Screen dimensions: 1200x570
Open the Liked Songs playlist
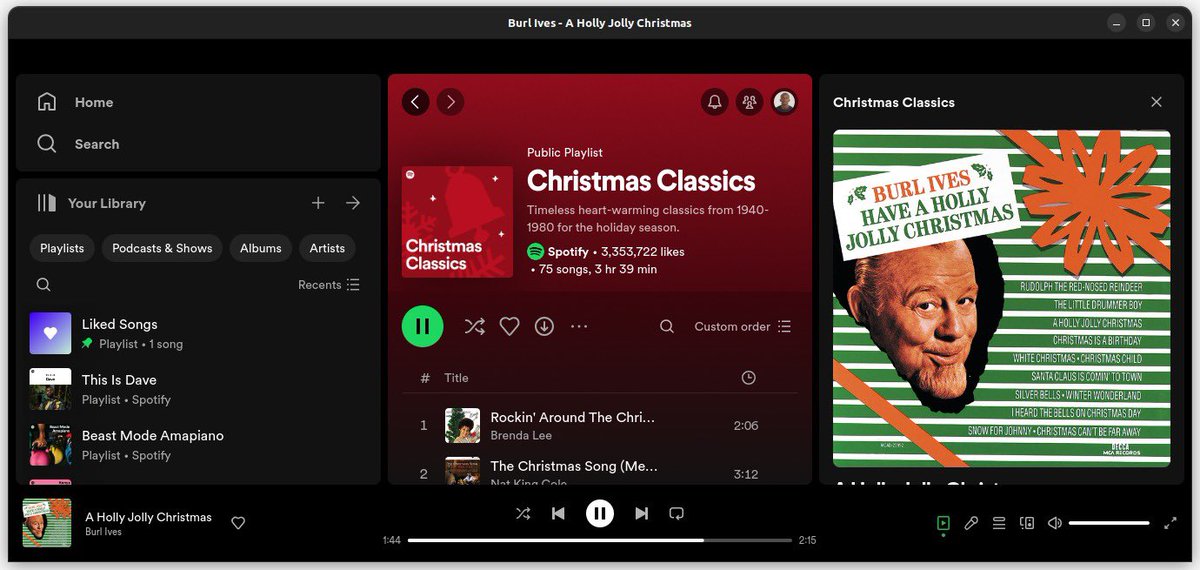tap(199, 333)
